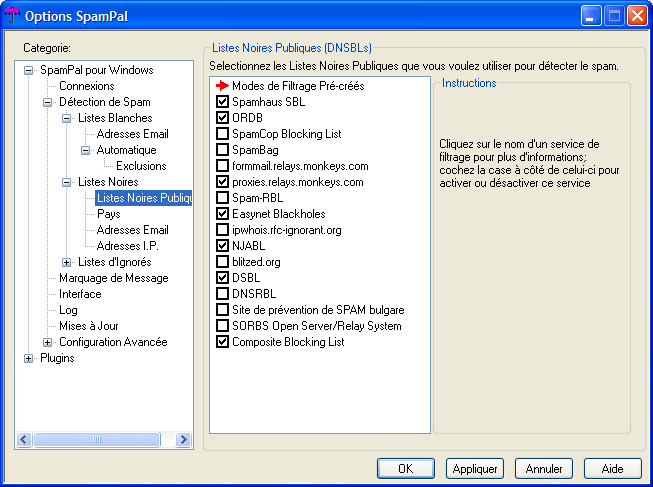Open the Log category

68,310
